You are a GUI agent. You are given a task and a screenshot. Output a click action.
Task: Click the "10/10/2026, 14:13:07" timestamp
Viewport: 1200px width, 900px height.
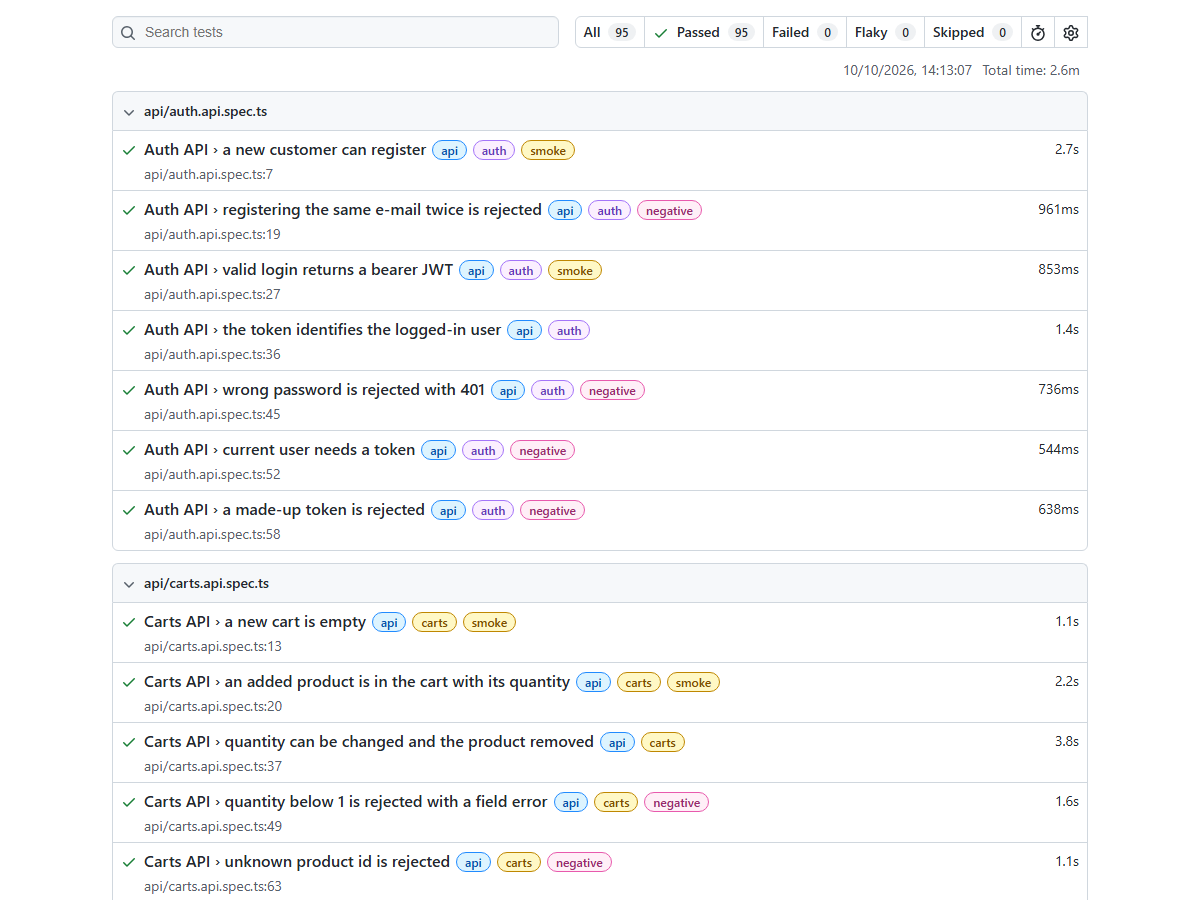click(907, 70)
